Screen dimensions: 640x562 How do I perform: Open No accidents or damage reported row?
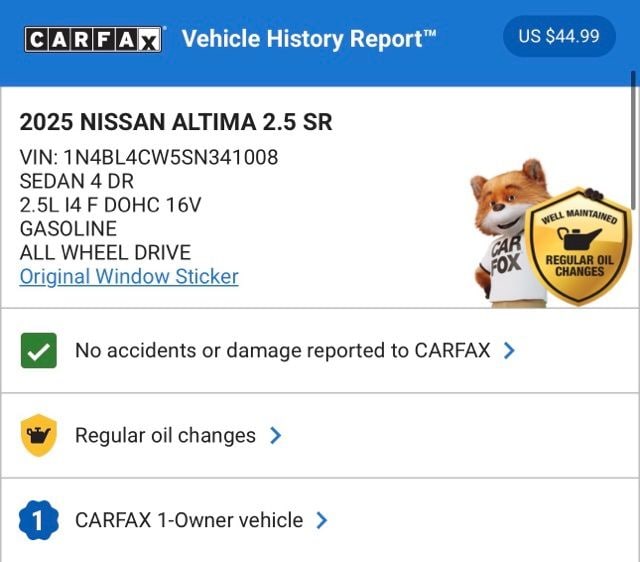pyautogui.click(x=282, y=351)
